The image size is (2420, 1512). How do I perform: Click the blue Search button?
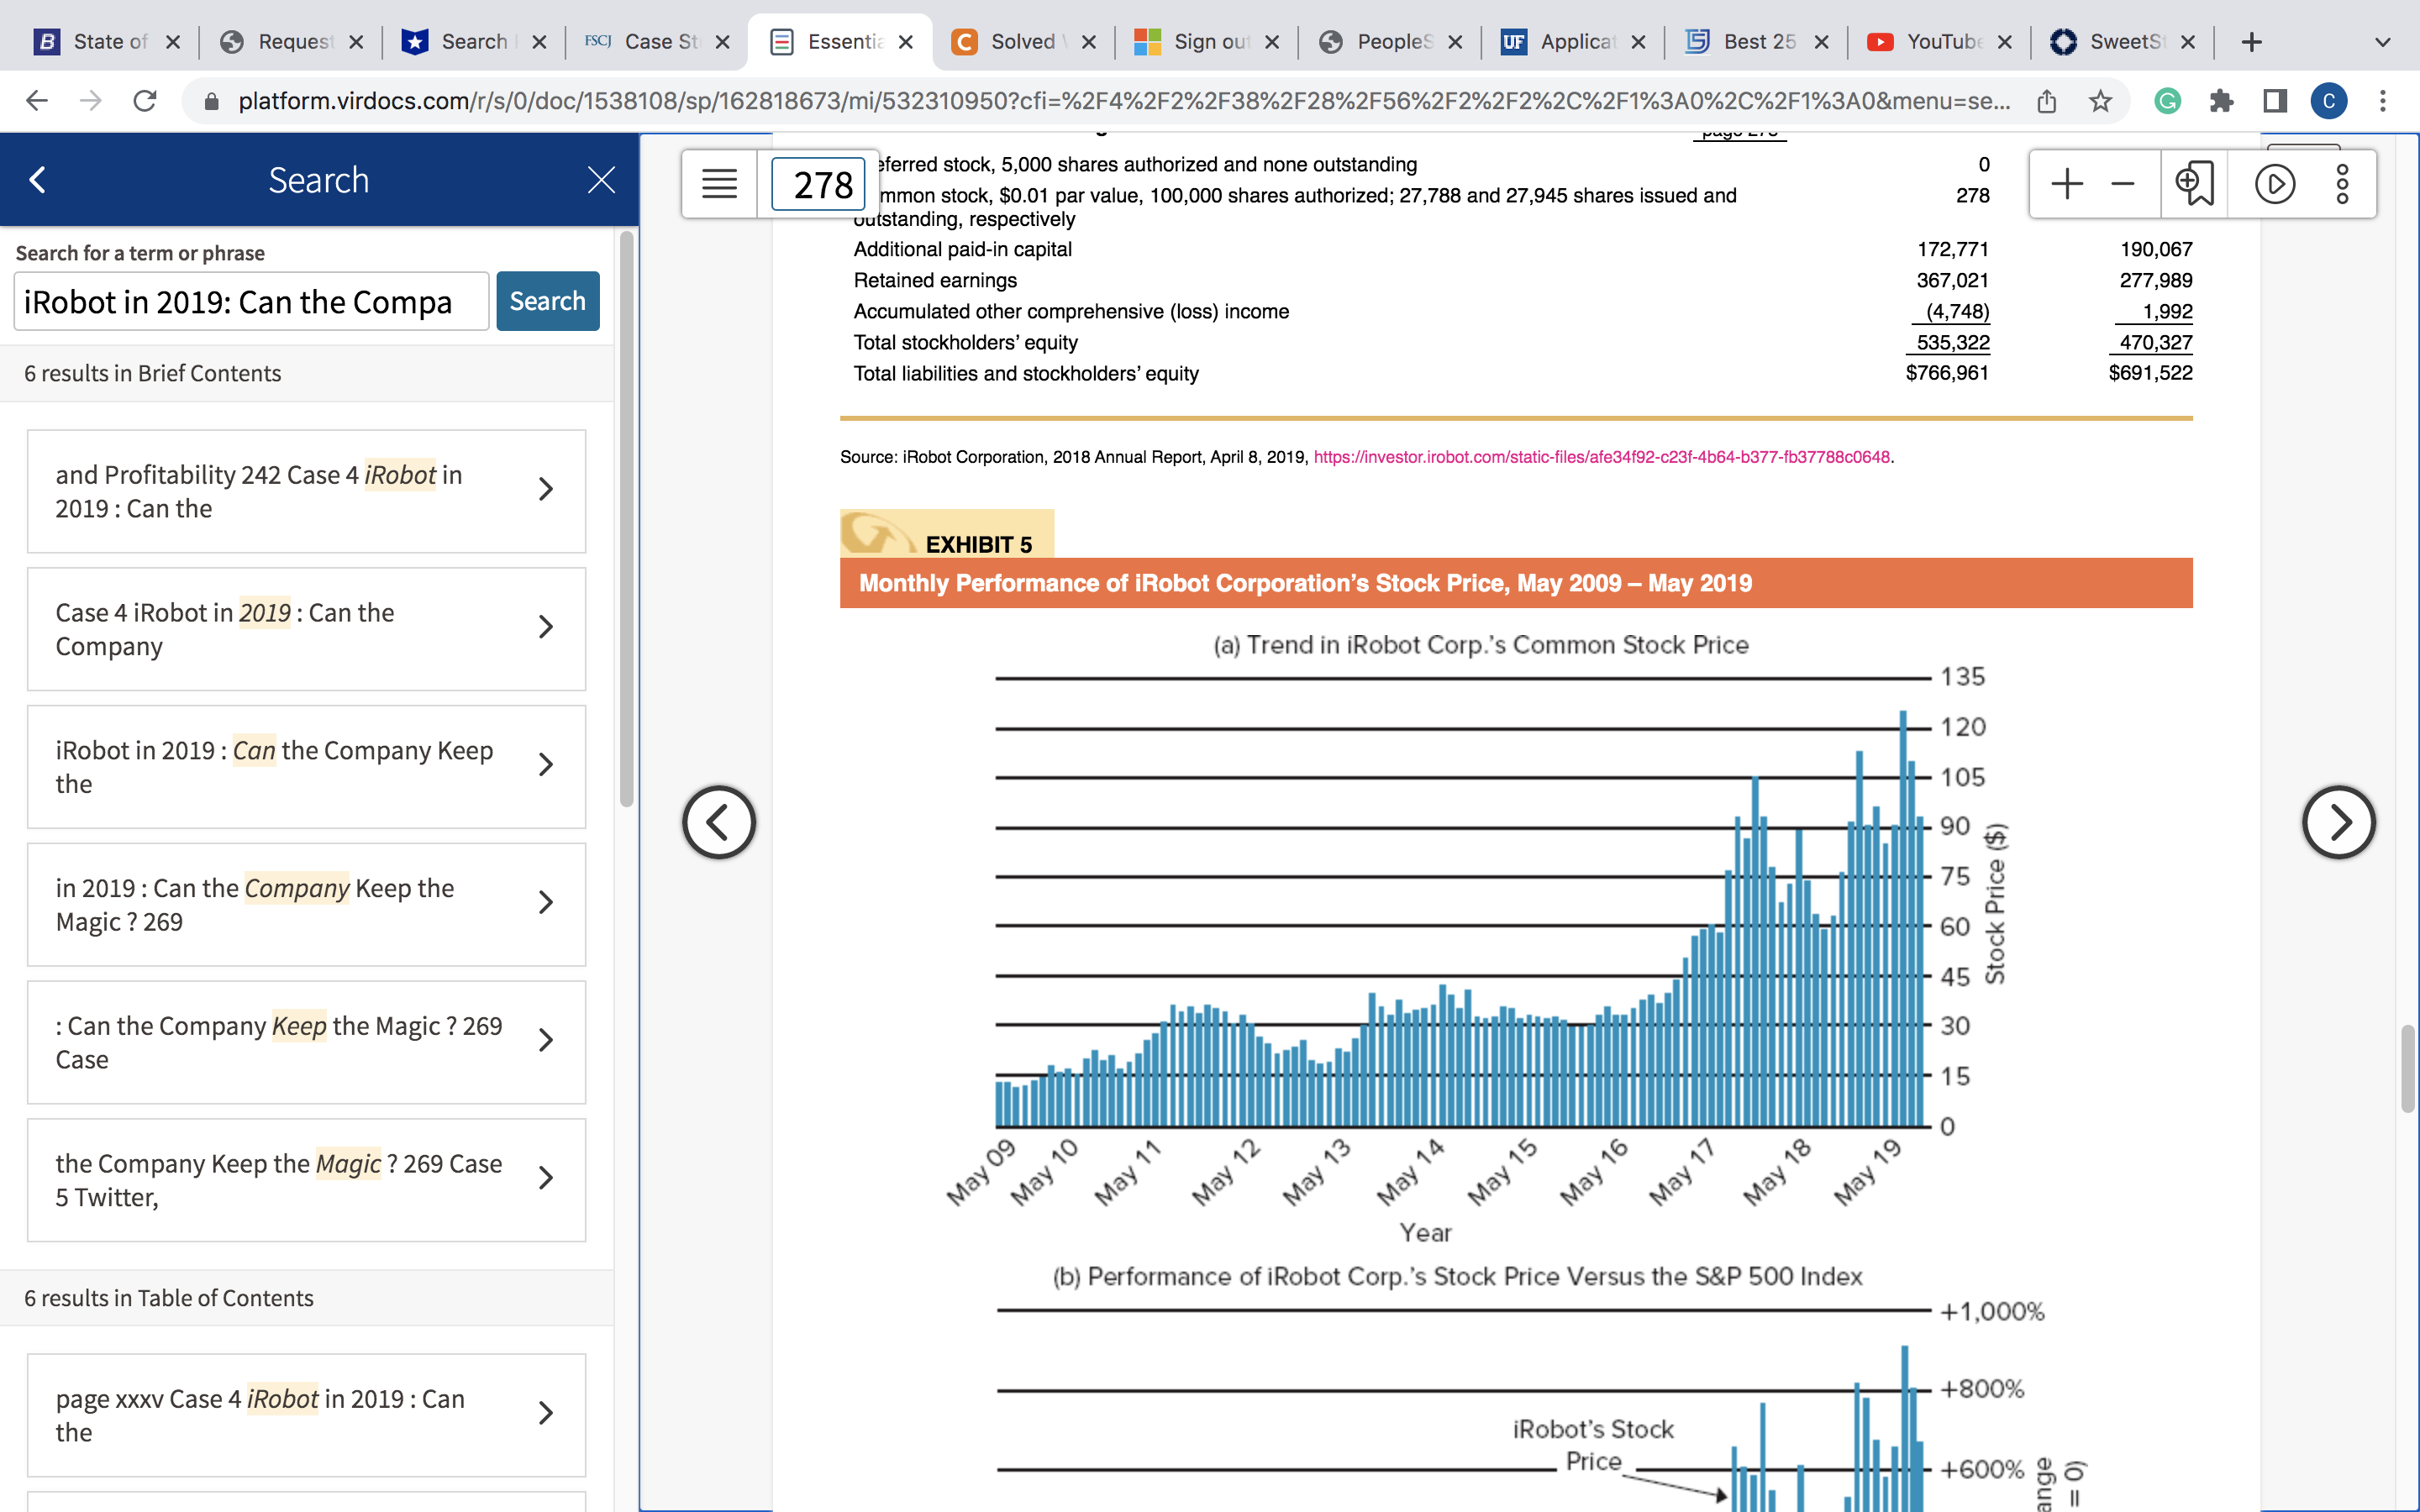[548, 301]
